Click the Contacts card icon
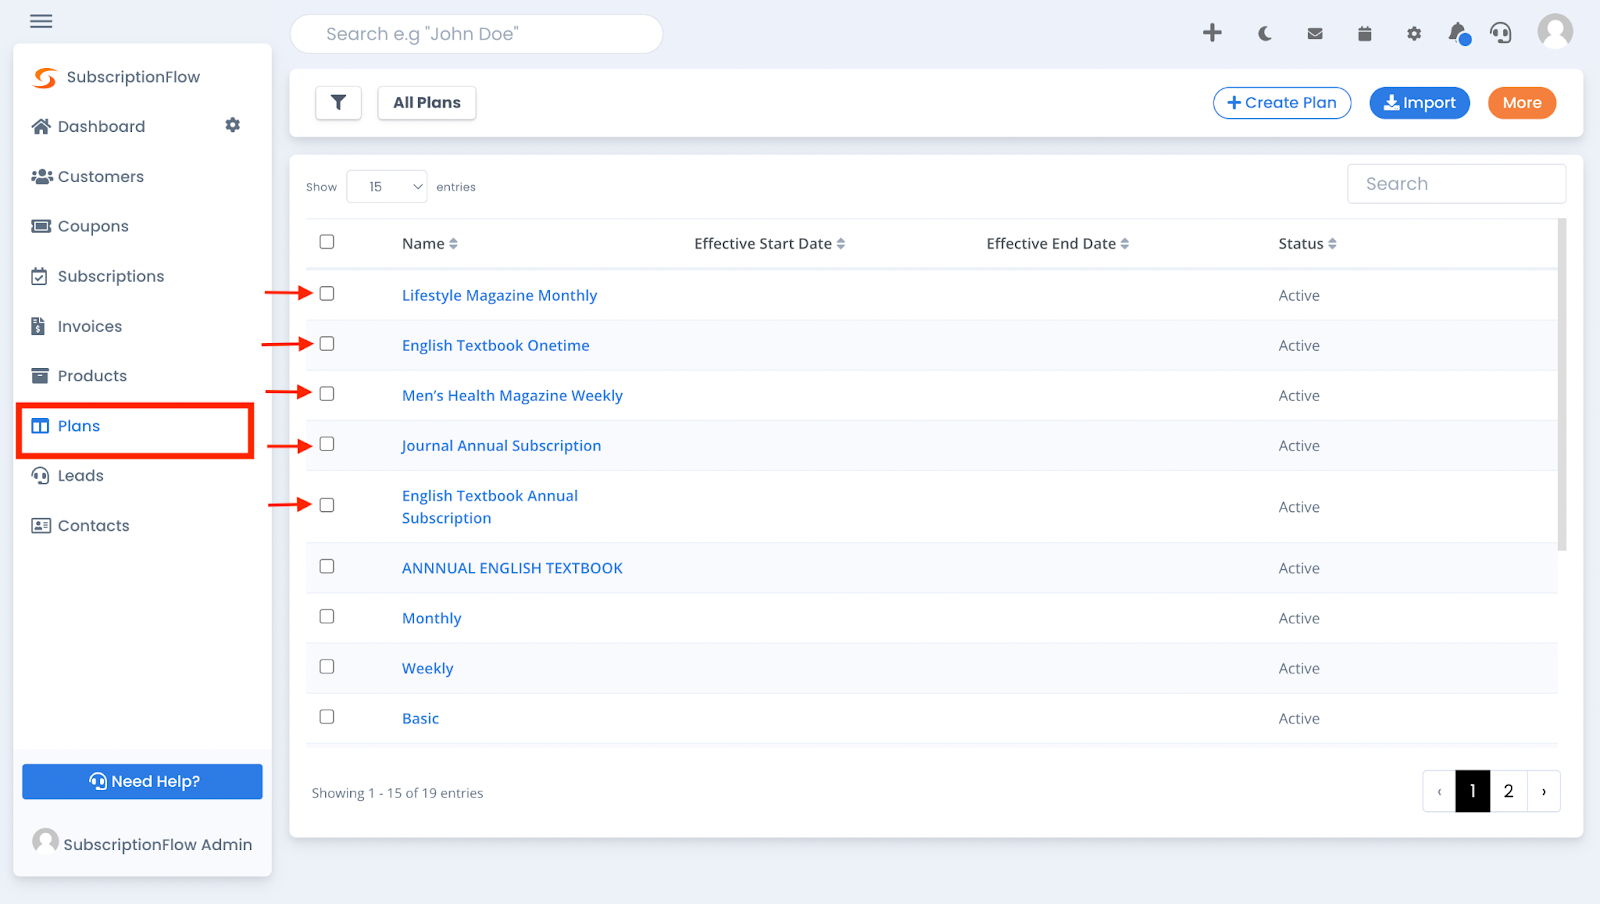Image resolution: width=1600 pixels, height=904 pixels. click(x=41, y=526)
